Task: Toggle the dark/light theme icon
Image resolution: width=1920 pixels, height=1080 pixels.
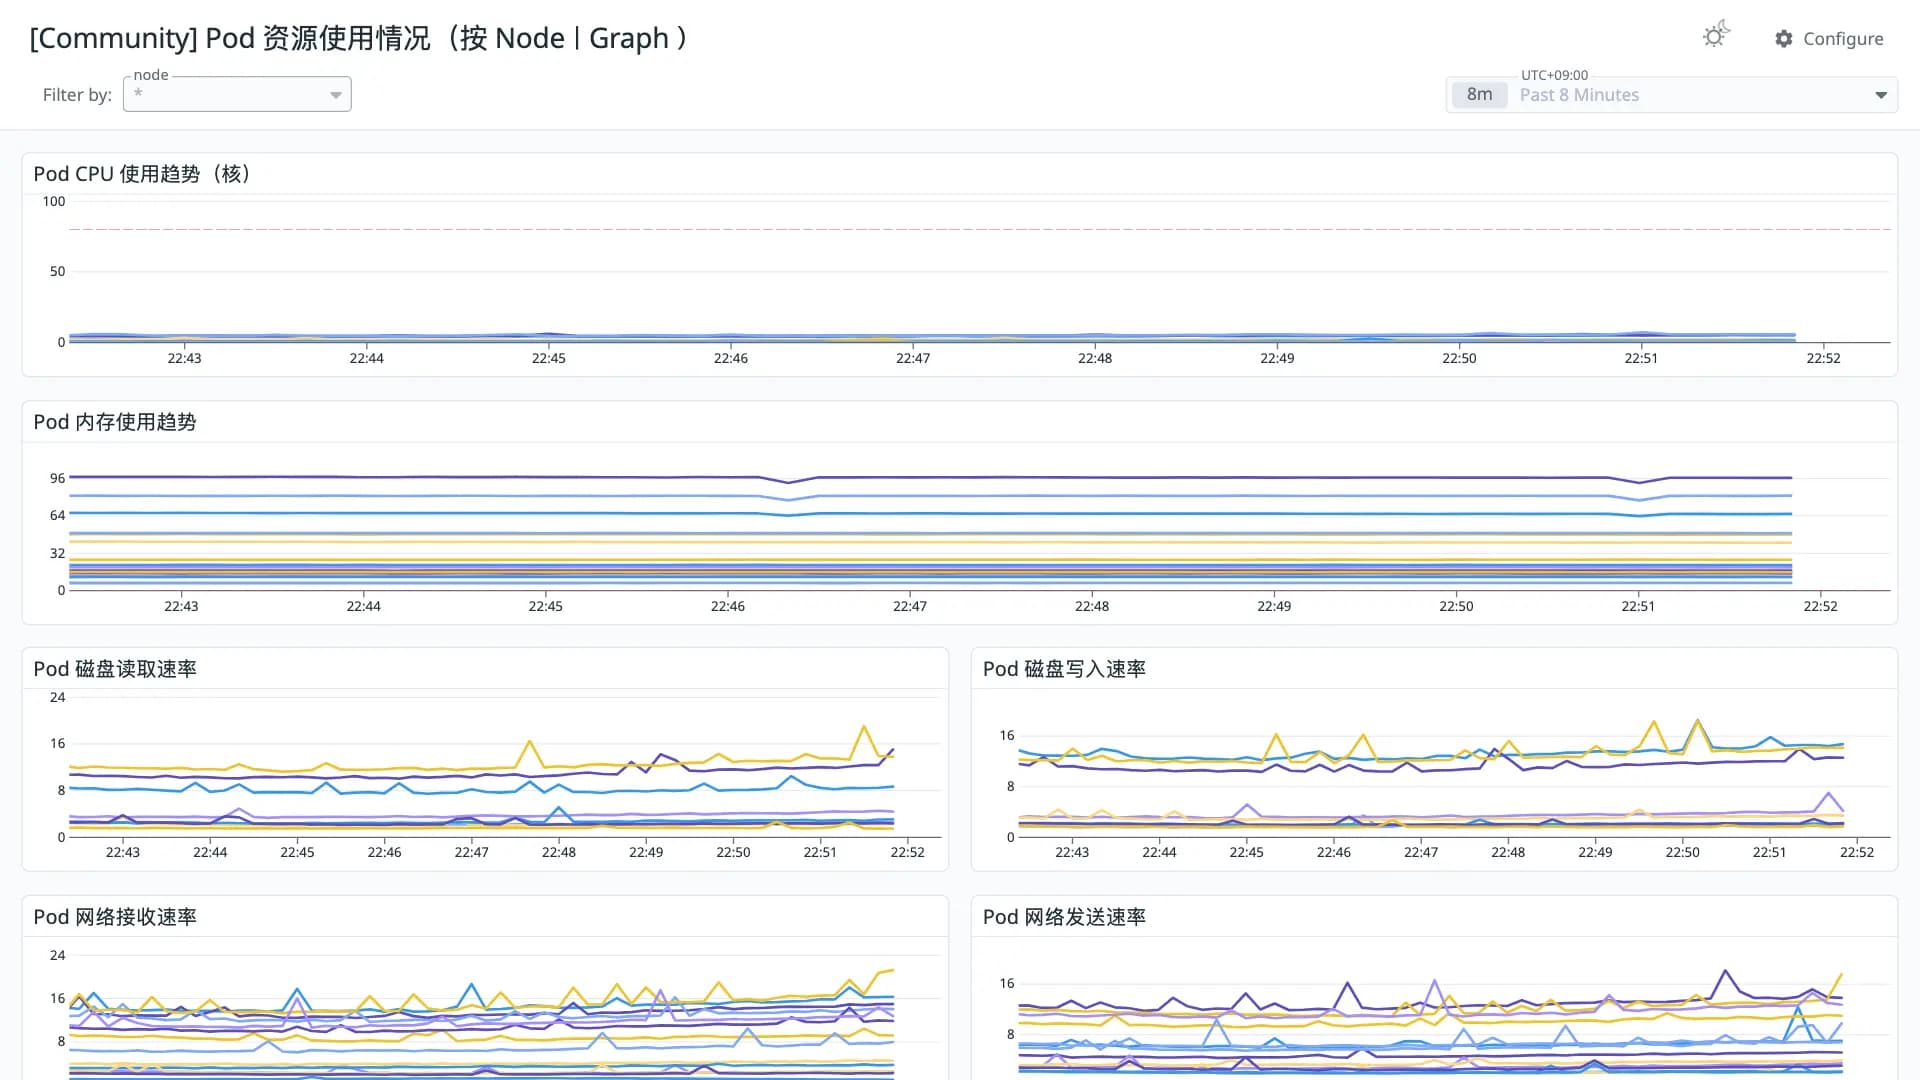Action: [x=1716, y=36]
